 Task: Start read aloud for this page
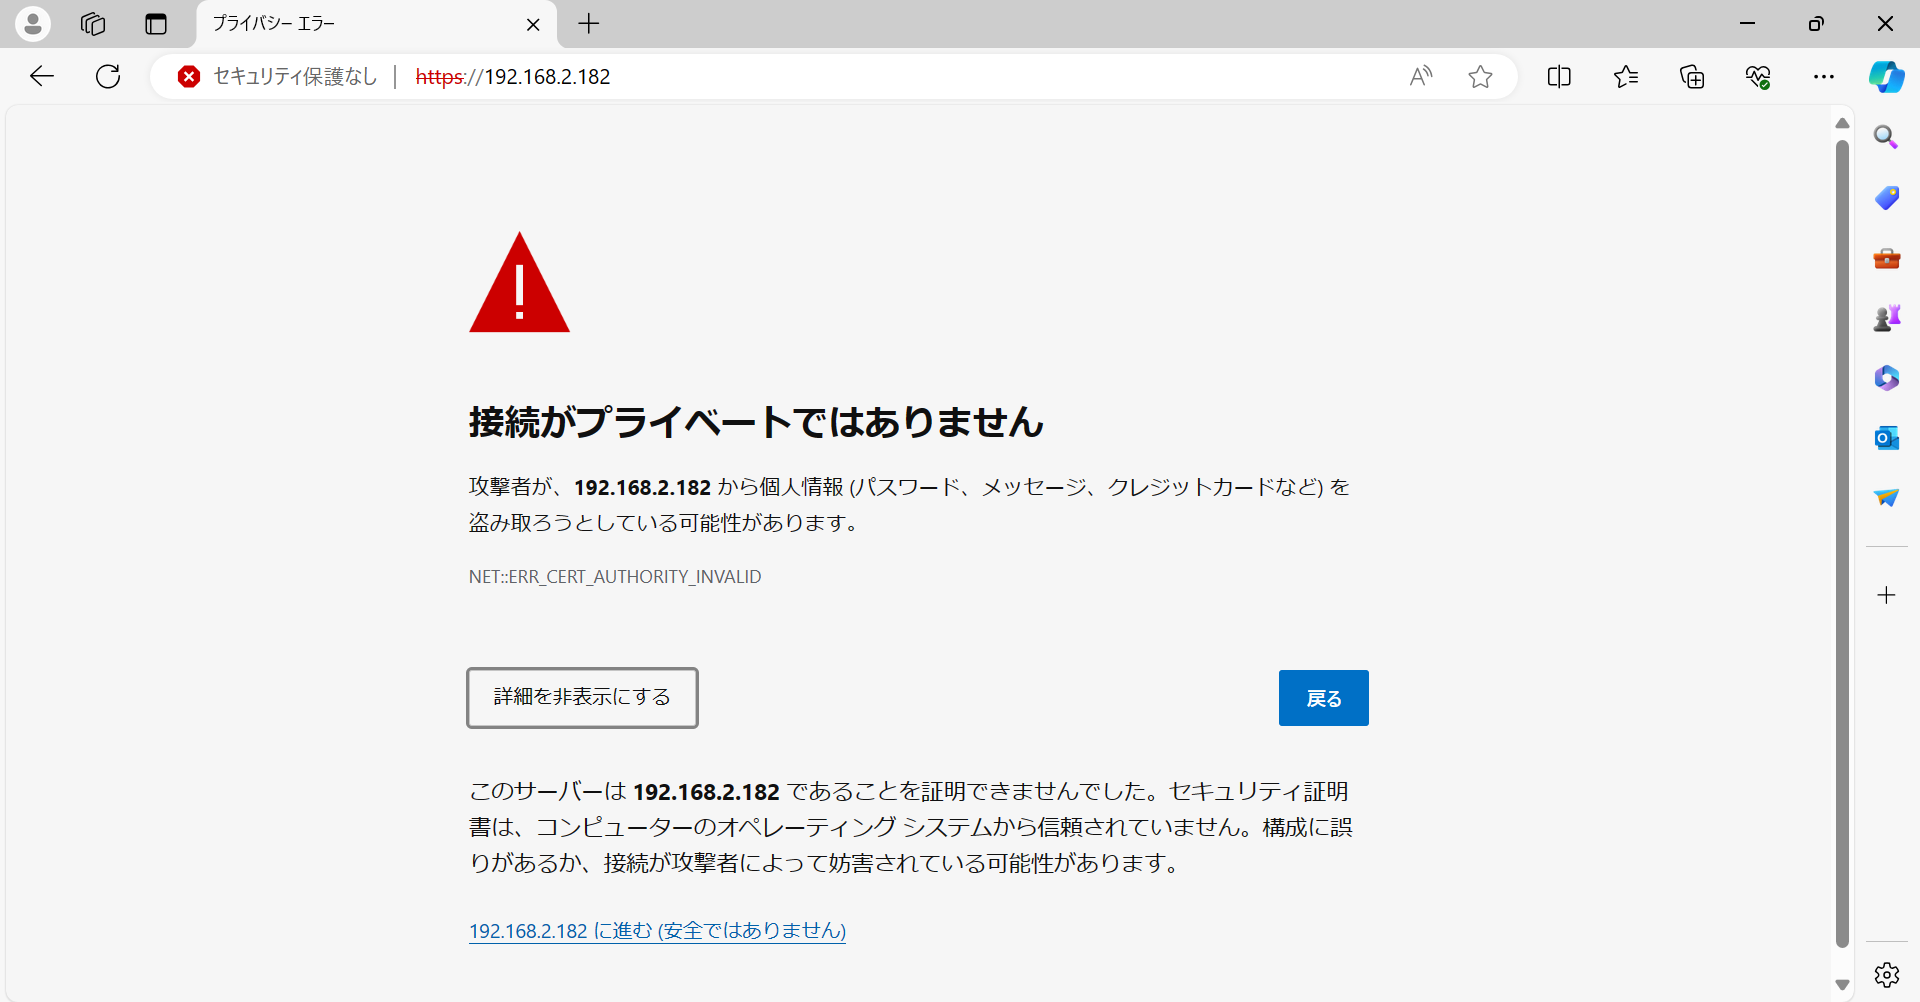click(1422, 77)
